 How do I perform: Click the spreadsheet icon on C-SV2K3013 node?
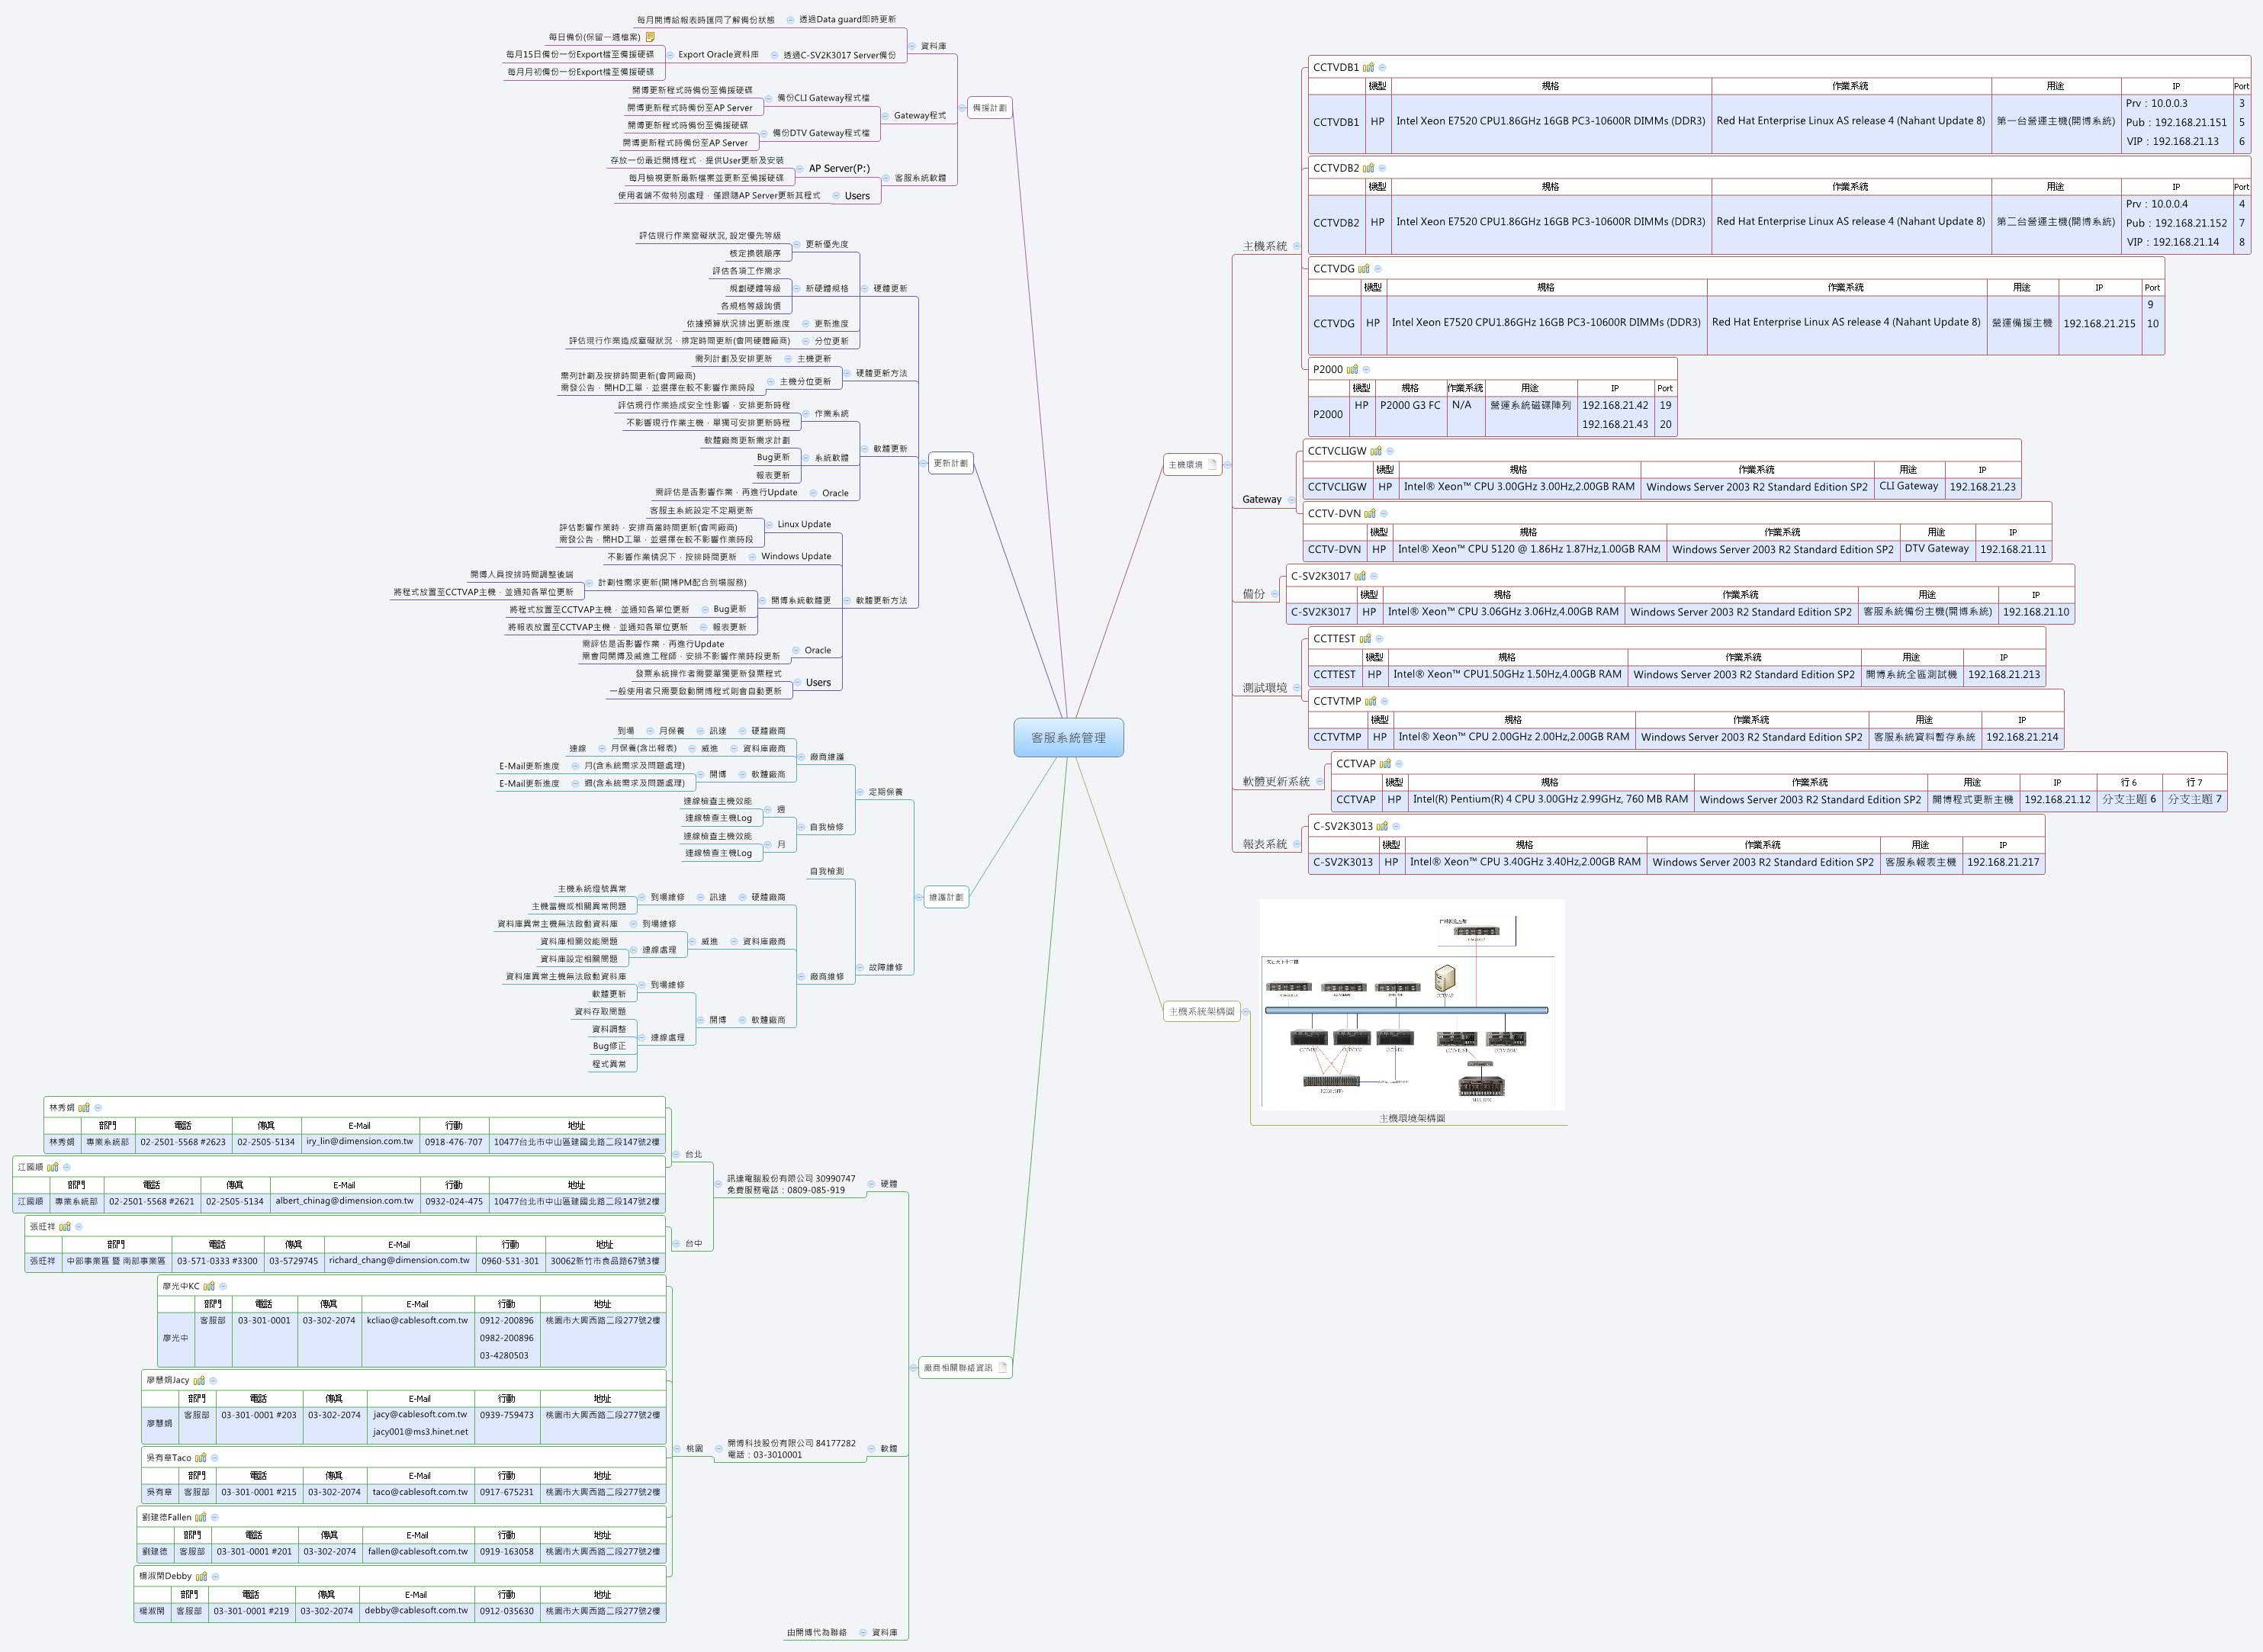tap(1382, 826)
